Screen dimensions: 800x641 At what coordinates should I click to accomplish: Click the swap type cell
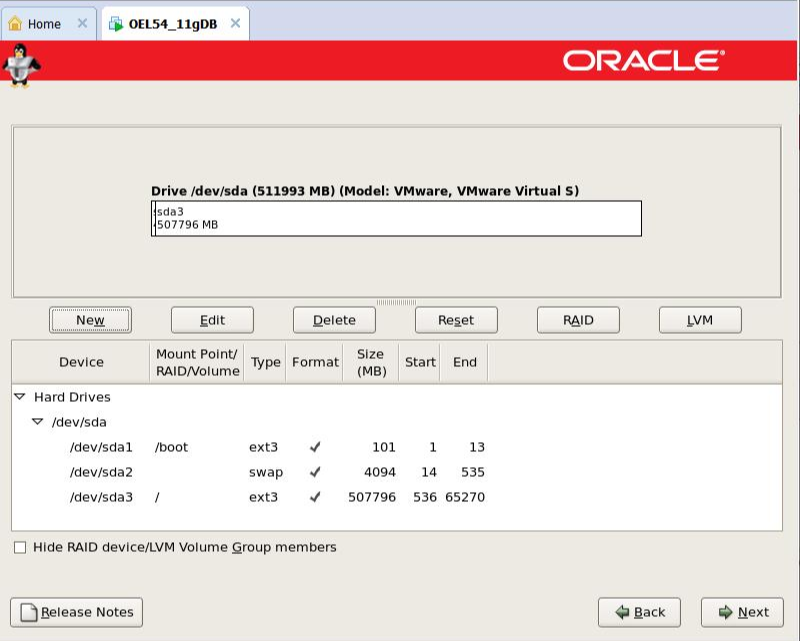[x=266, y=472]
